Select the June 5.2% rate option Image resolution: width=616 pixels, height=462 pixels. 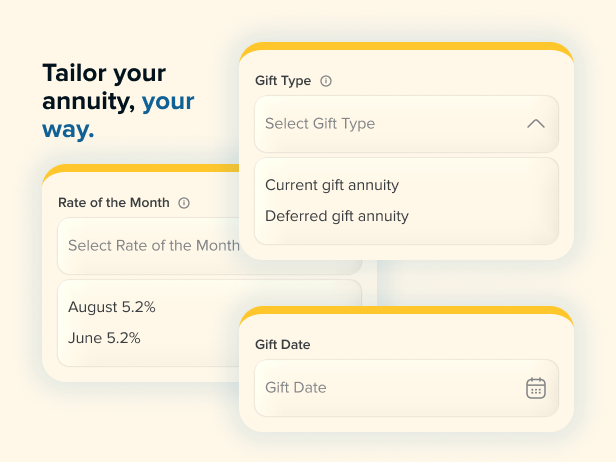(104, 338)
